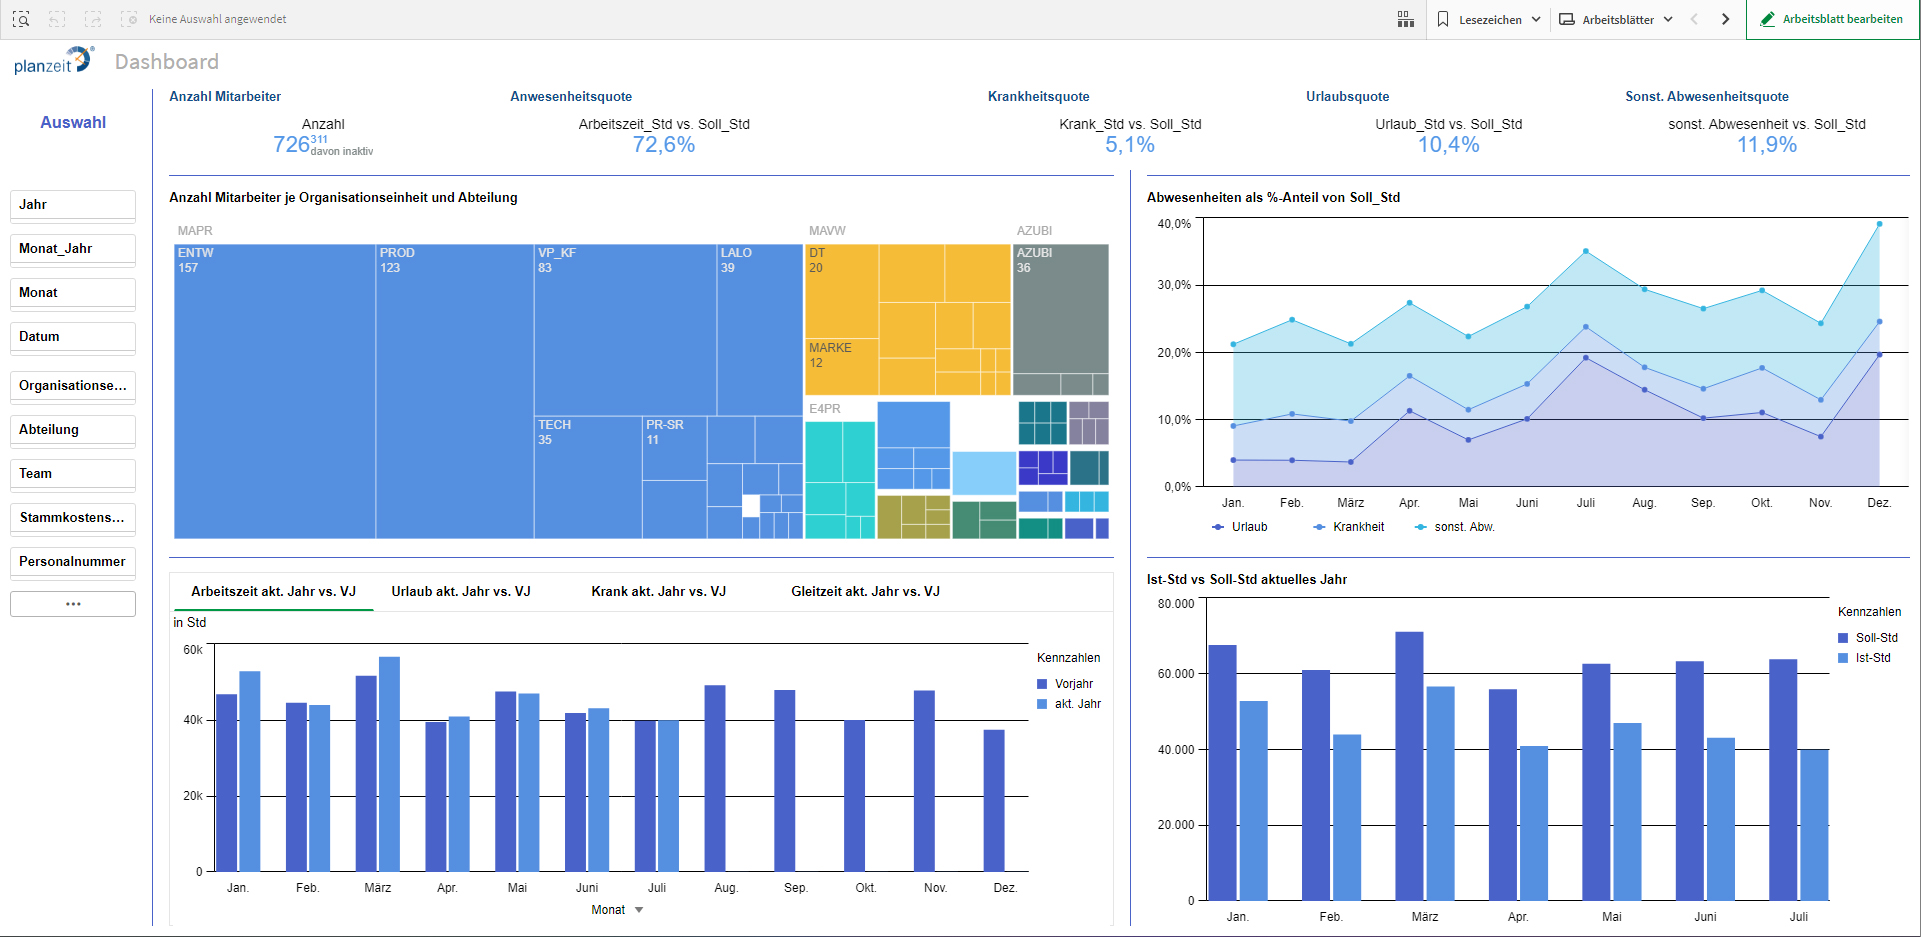Screen dimensions: 1921x937
Task: Switch to Urlaub akt. Jahr vs. VJ tab
Action: (460, 591)
